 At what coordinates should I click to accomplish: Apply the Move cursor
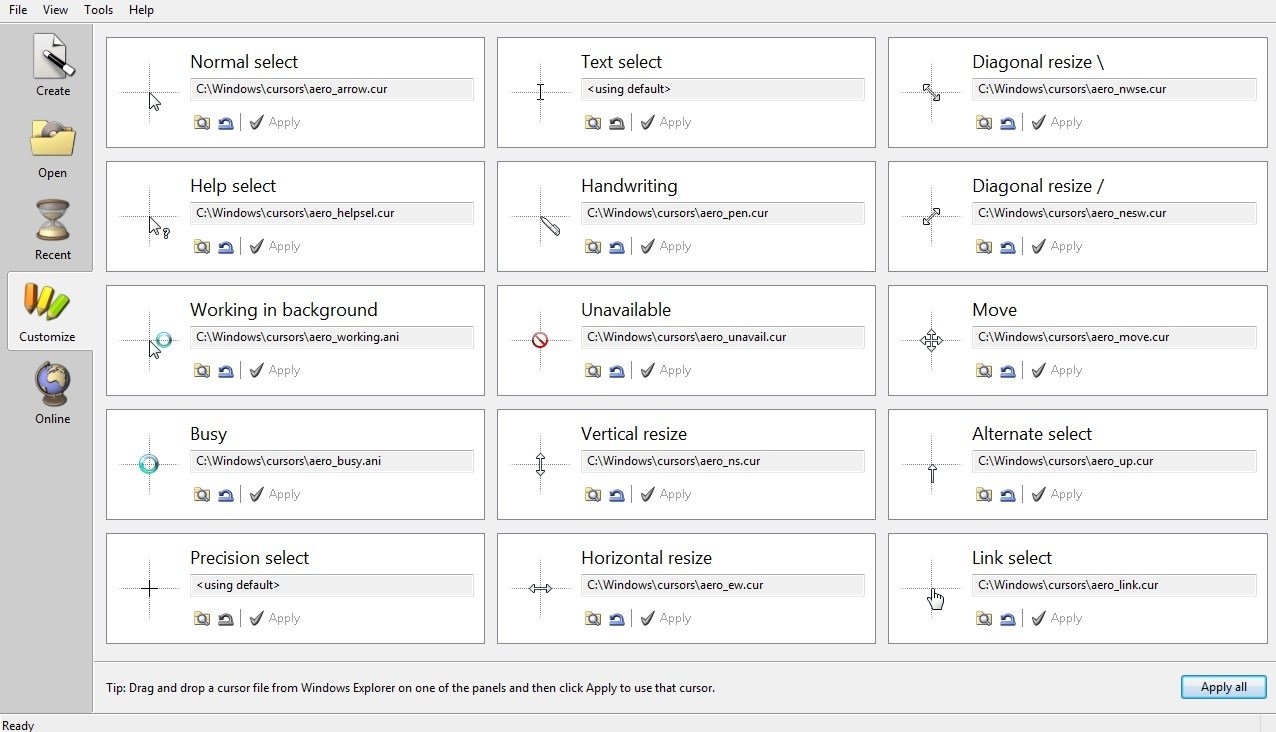1057,370
